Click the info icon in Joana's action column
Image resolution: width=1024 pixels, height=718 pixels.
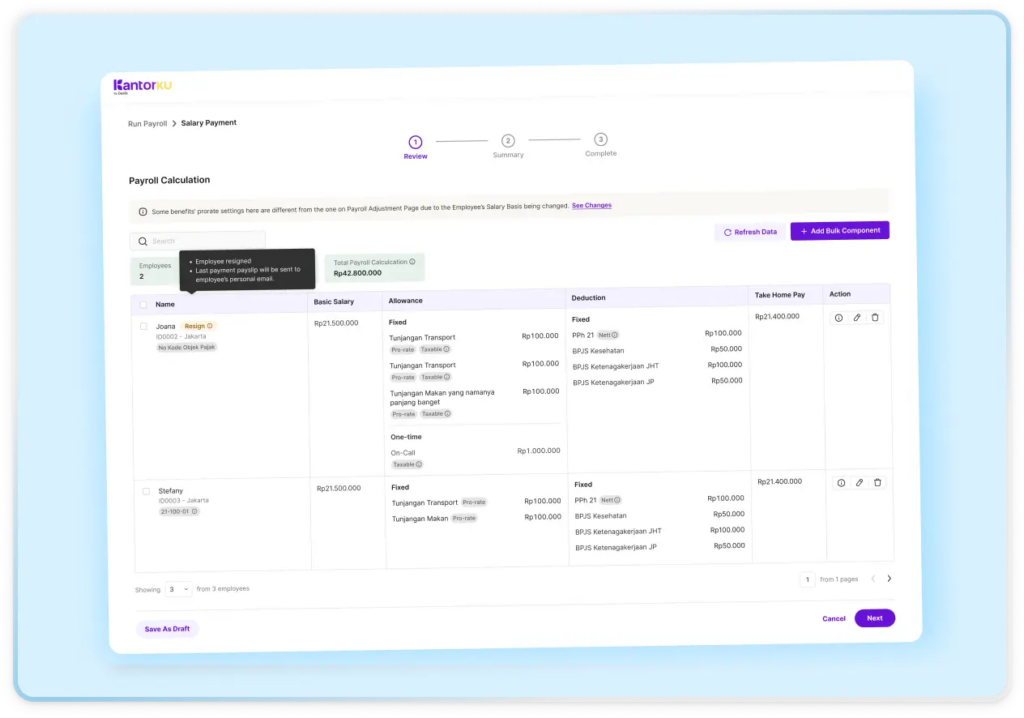click(x=838, y=317)
